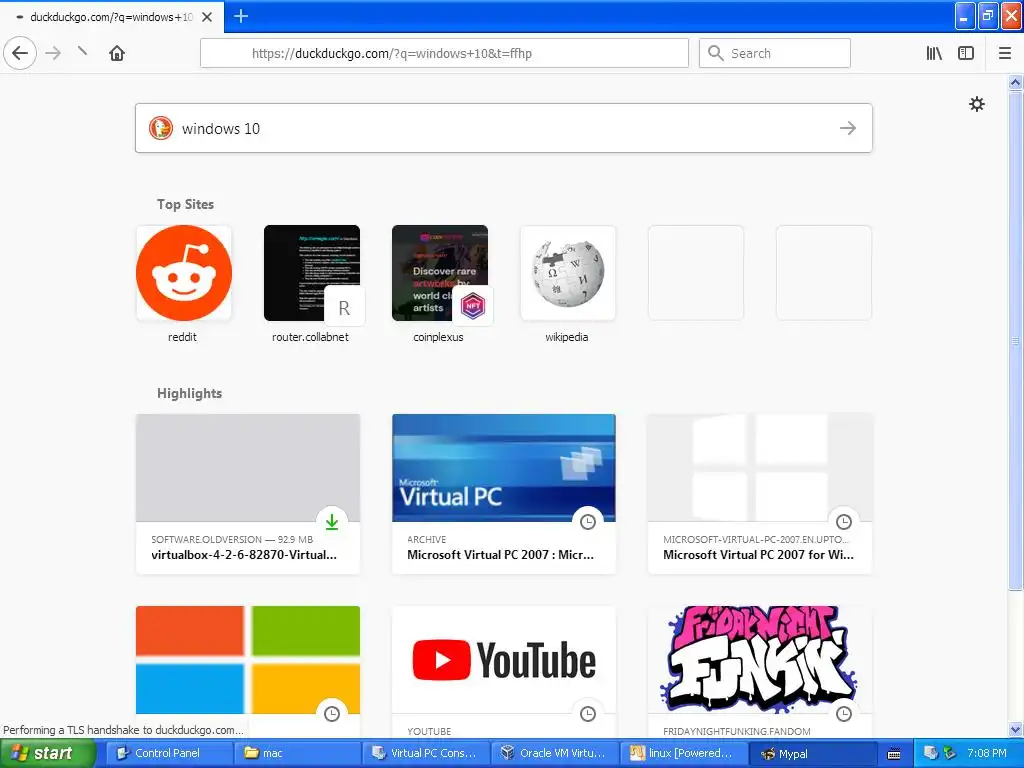Open the virtualbox-4-2-6 download highlight card
1024x768 pixels.
click(x=248, y=494)
